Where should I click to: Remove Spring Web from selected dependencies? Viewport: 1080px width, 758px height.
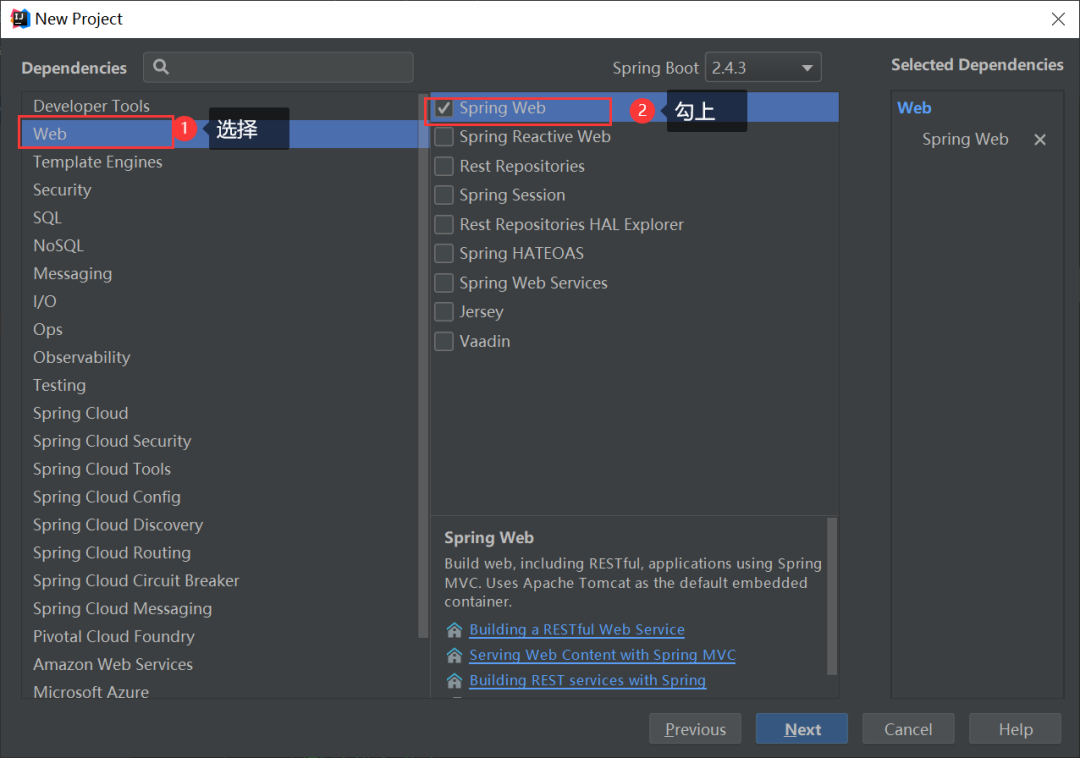click(1040, 140)
